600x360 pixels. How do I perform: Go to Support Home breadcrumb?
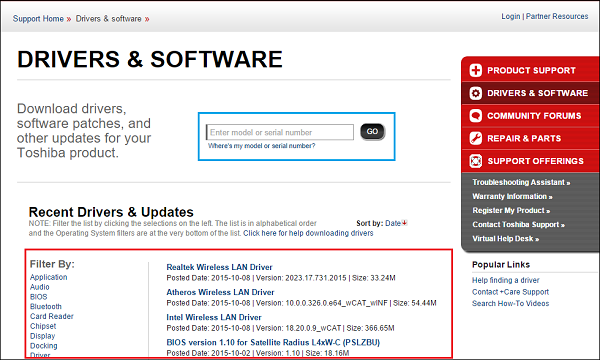38,19
